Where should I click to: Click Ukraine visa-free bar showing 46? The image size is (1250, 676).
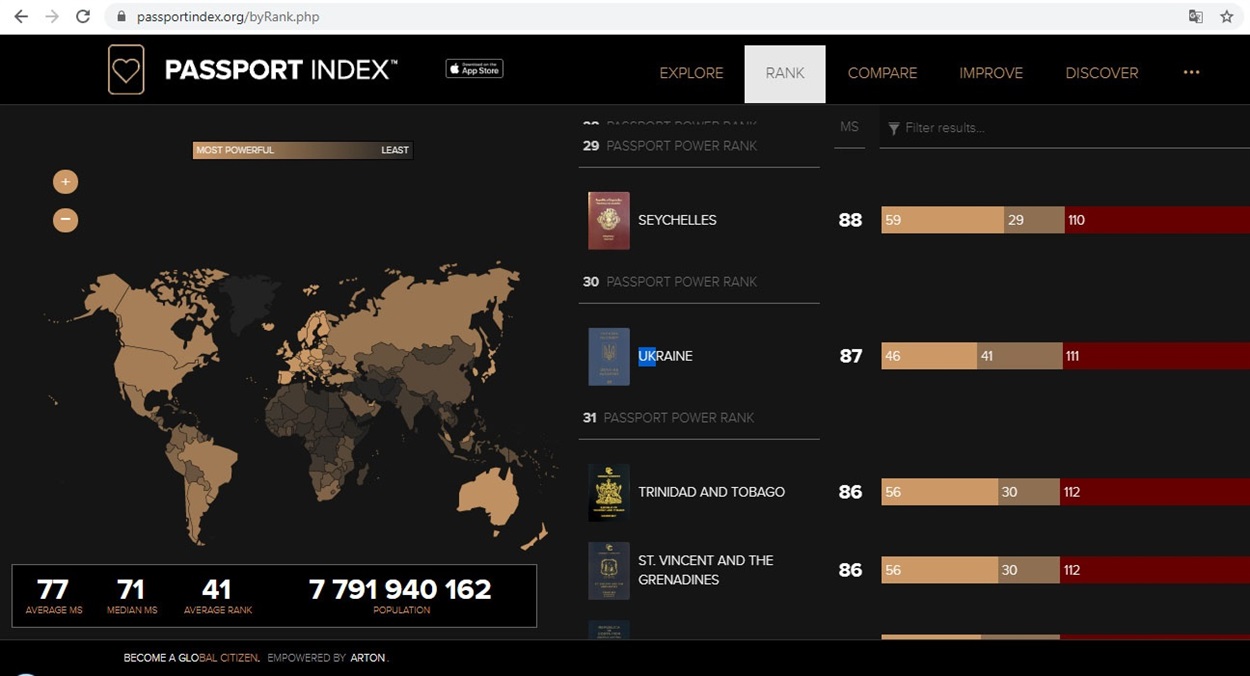tap(929, 356)
